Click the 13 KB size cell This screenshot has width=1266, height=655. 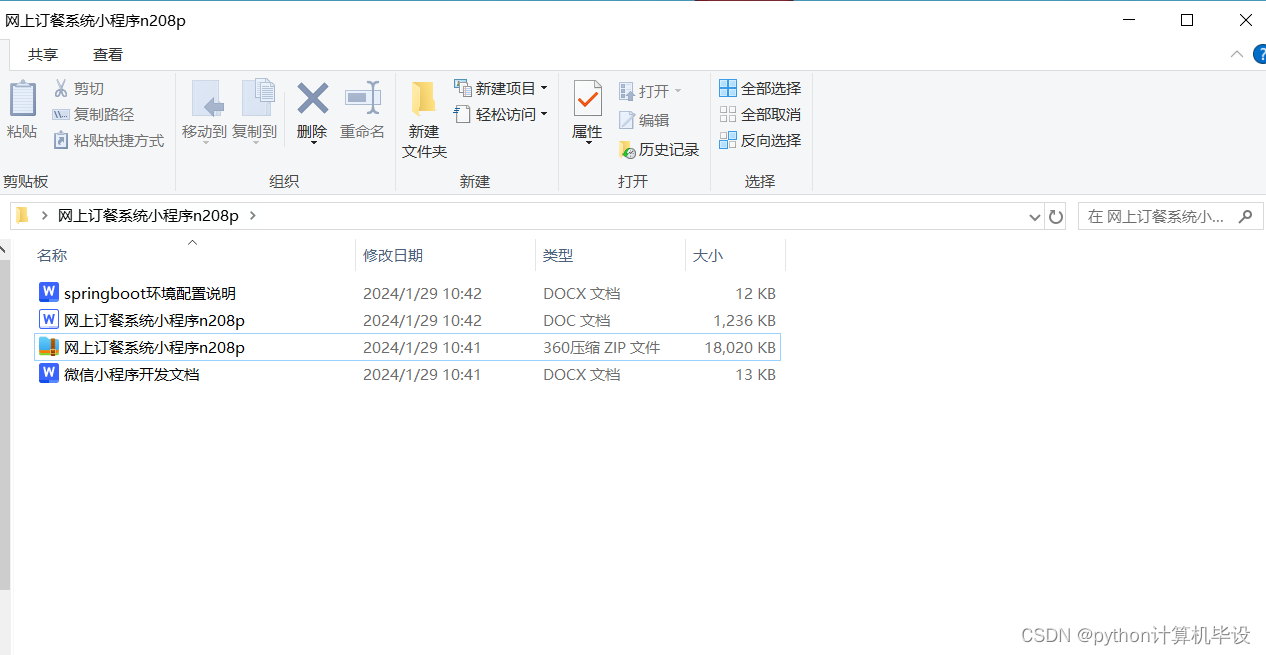coord(755,374)
